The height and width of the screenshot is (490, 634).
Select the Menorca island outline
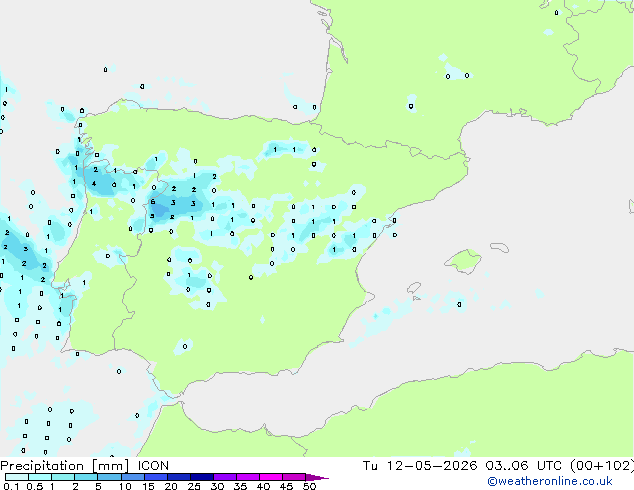(x=500, y=247)
